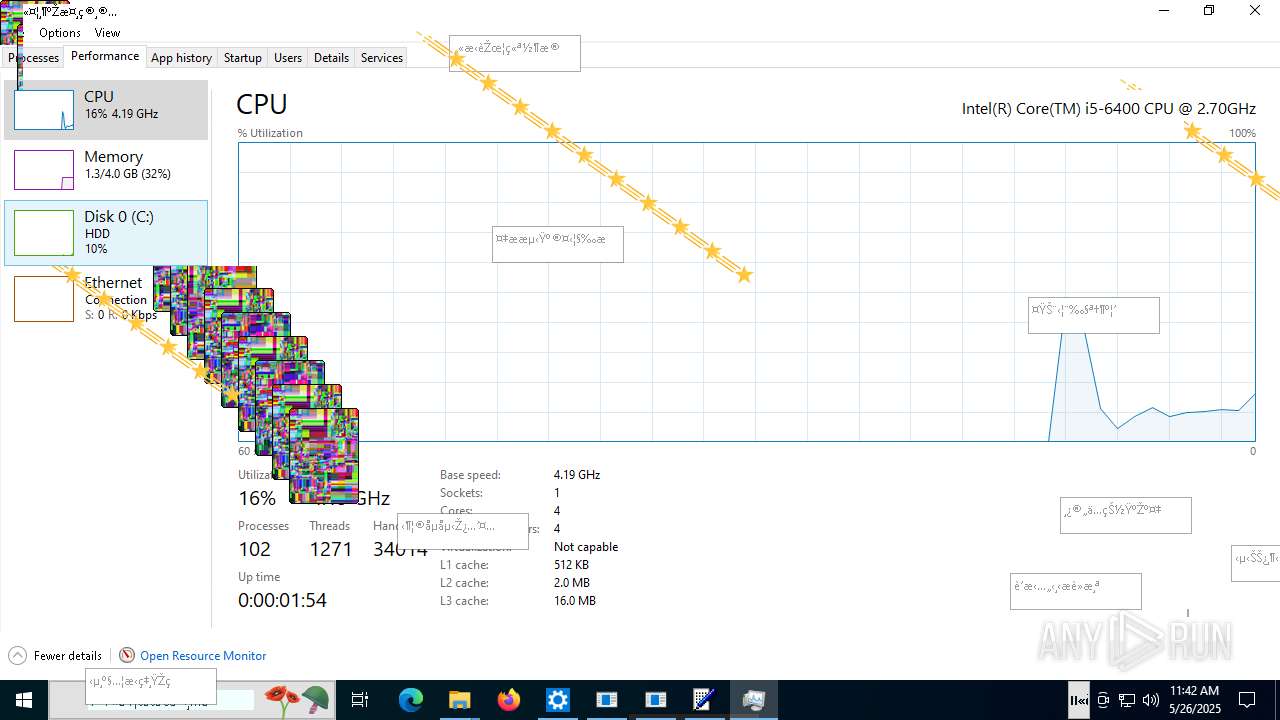Click the Up time value 0:00:01:54

pyautogui.click(x=282, y=600)
